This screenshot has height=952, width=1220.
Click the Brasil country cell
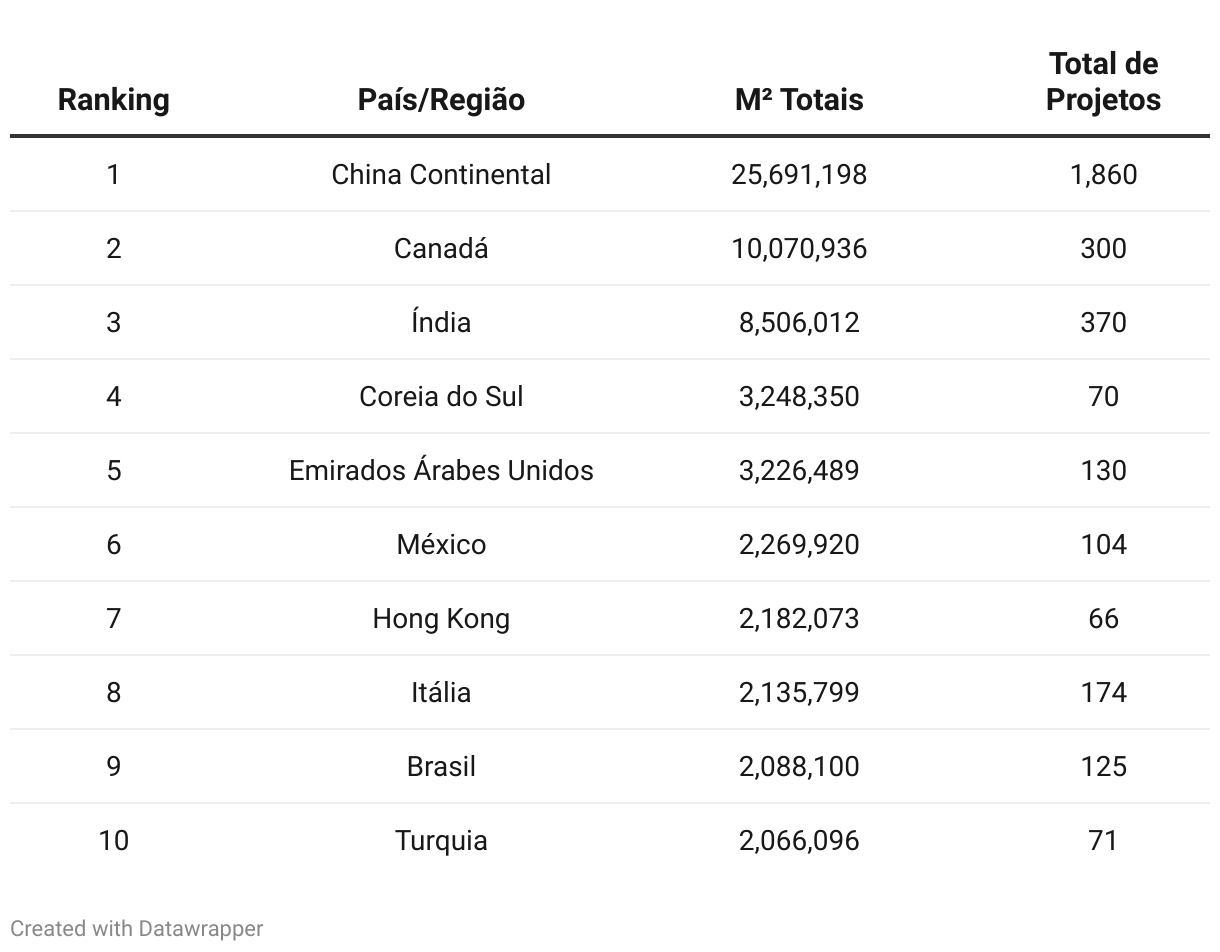(x=441, y=766)
